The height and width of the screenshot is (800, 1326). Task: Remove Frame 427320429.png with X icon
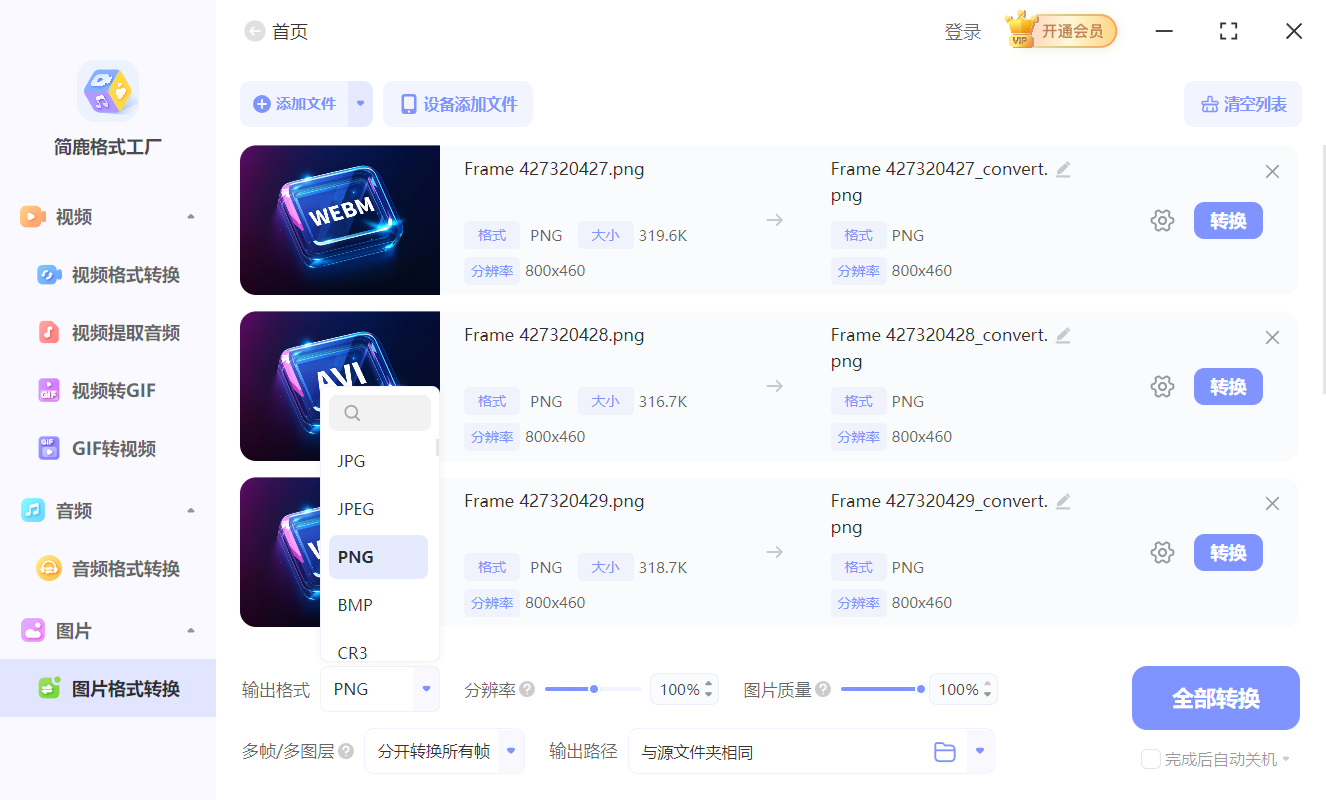tap(1272, 504)
